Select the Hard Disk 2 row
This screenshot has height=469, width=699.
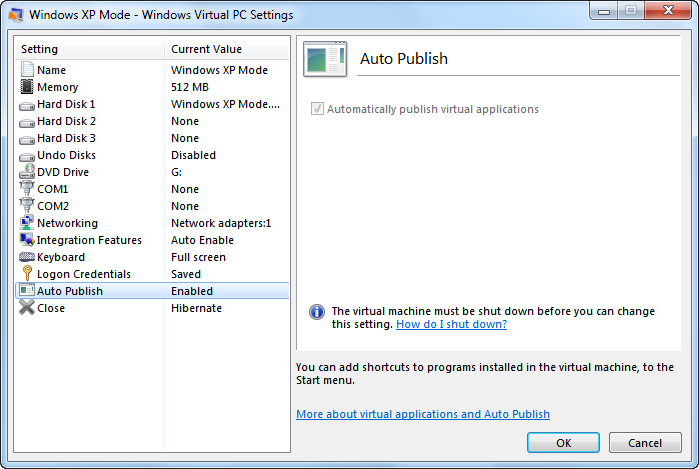(152, 121)
